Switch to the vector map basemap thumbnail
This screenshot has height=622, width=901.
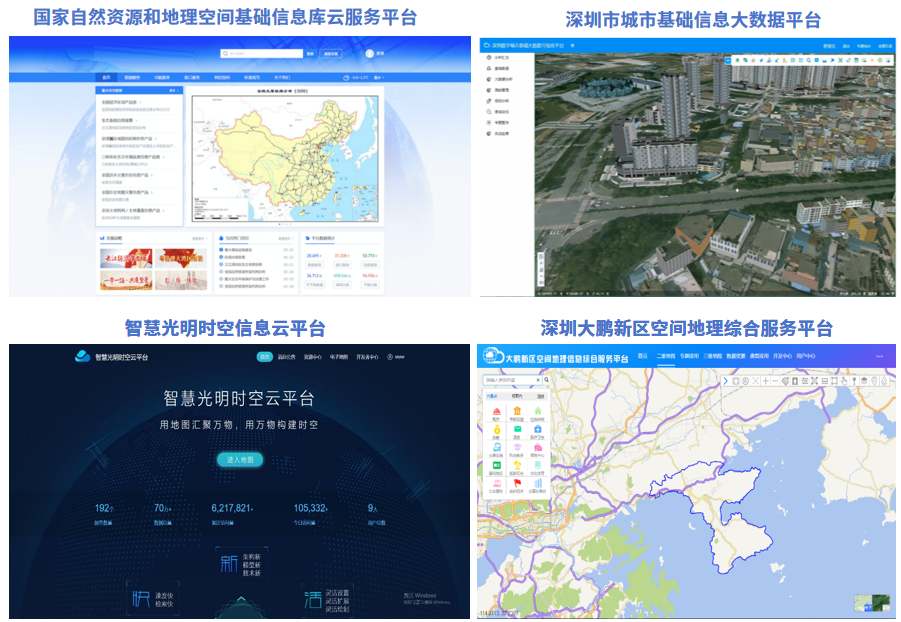(863, 604)
